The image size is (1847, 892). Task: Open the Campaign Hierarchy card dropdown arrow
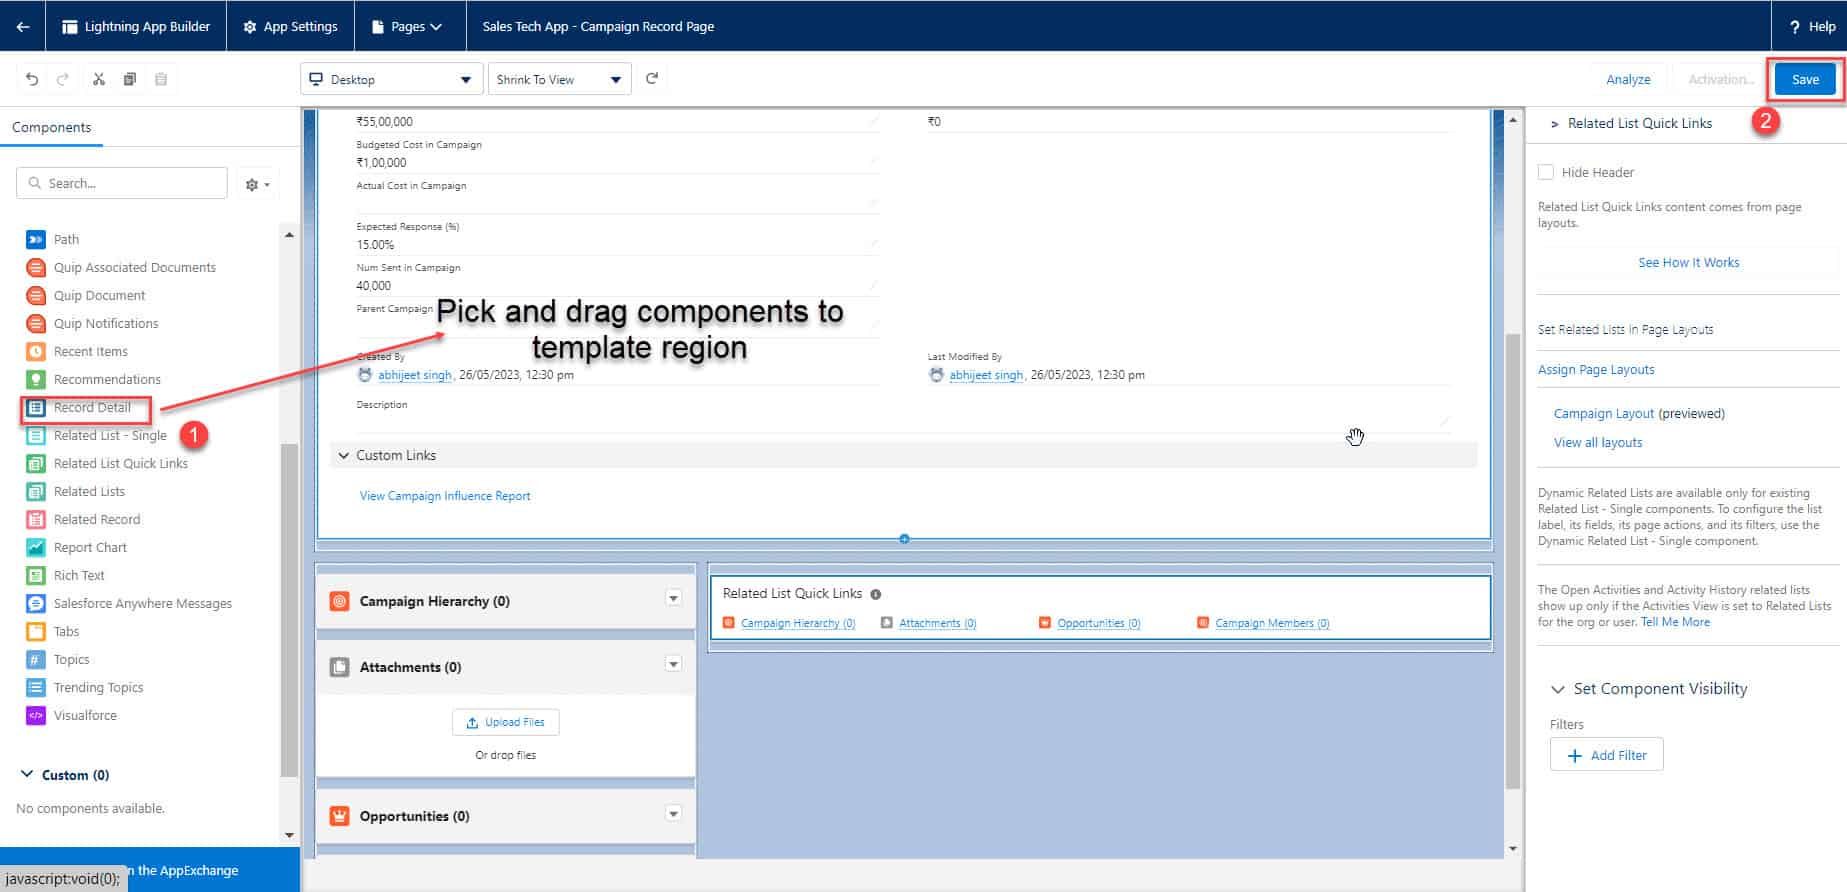(673, 598)
